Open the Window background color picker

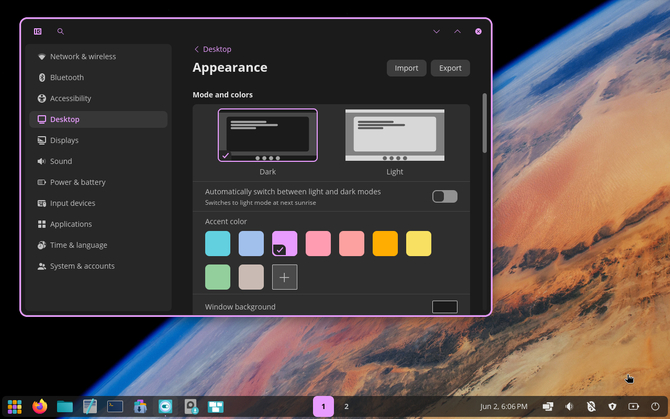[445, 307]
